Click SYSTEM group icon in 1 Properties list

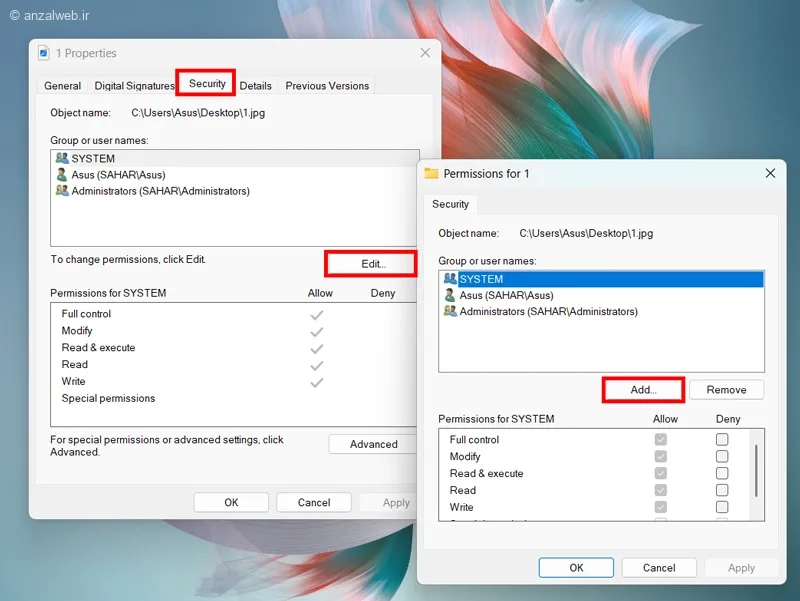pyautogui.click(x=62, y=158)
